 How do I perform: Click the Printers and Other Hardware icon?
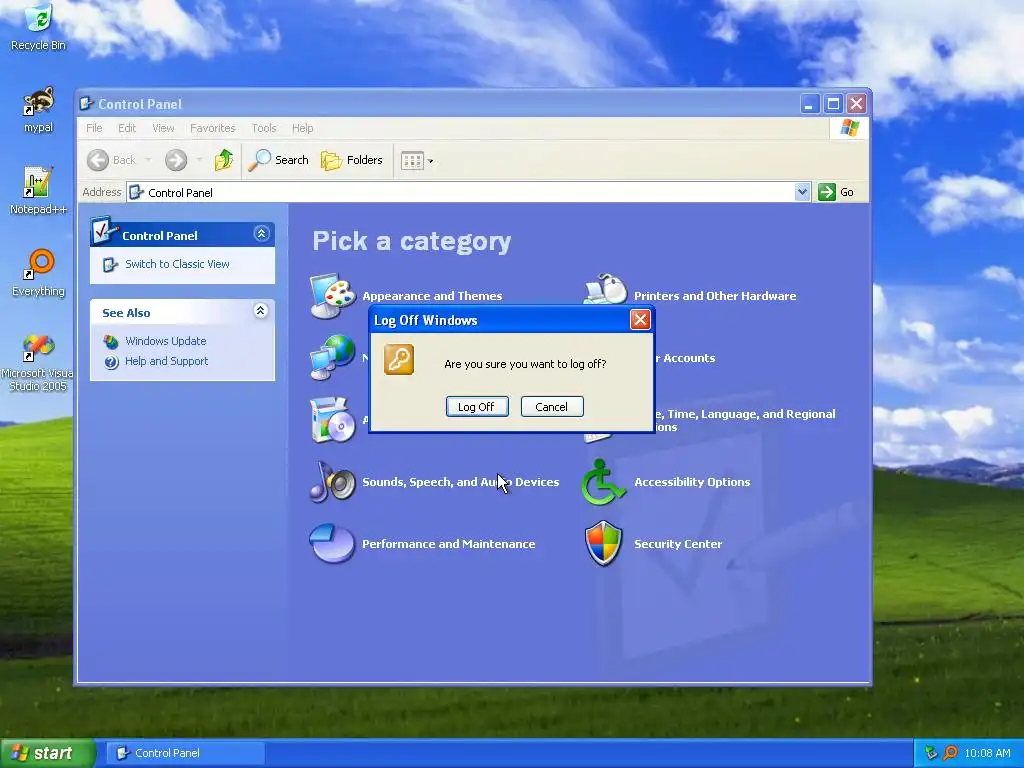pos(605,289)
